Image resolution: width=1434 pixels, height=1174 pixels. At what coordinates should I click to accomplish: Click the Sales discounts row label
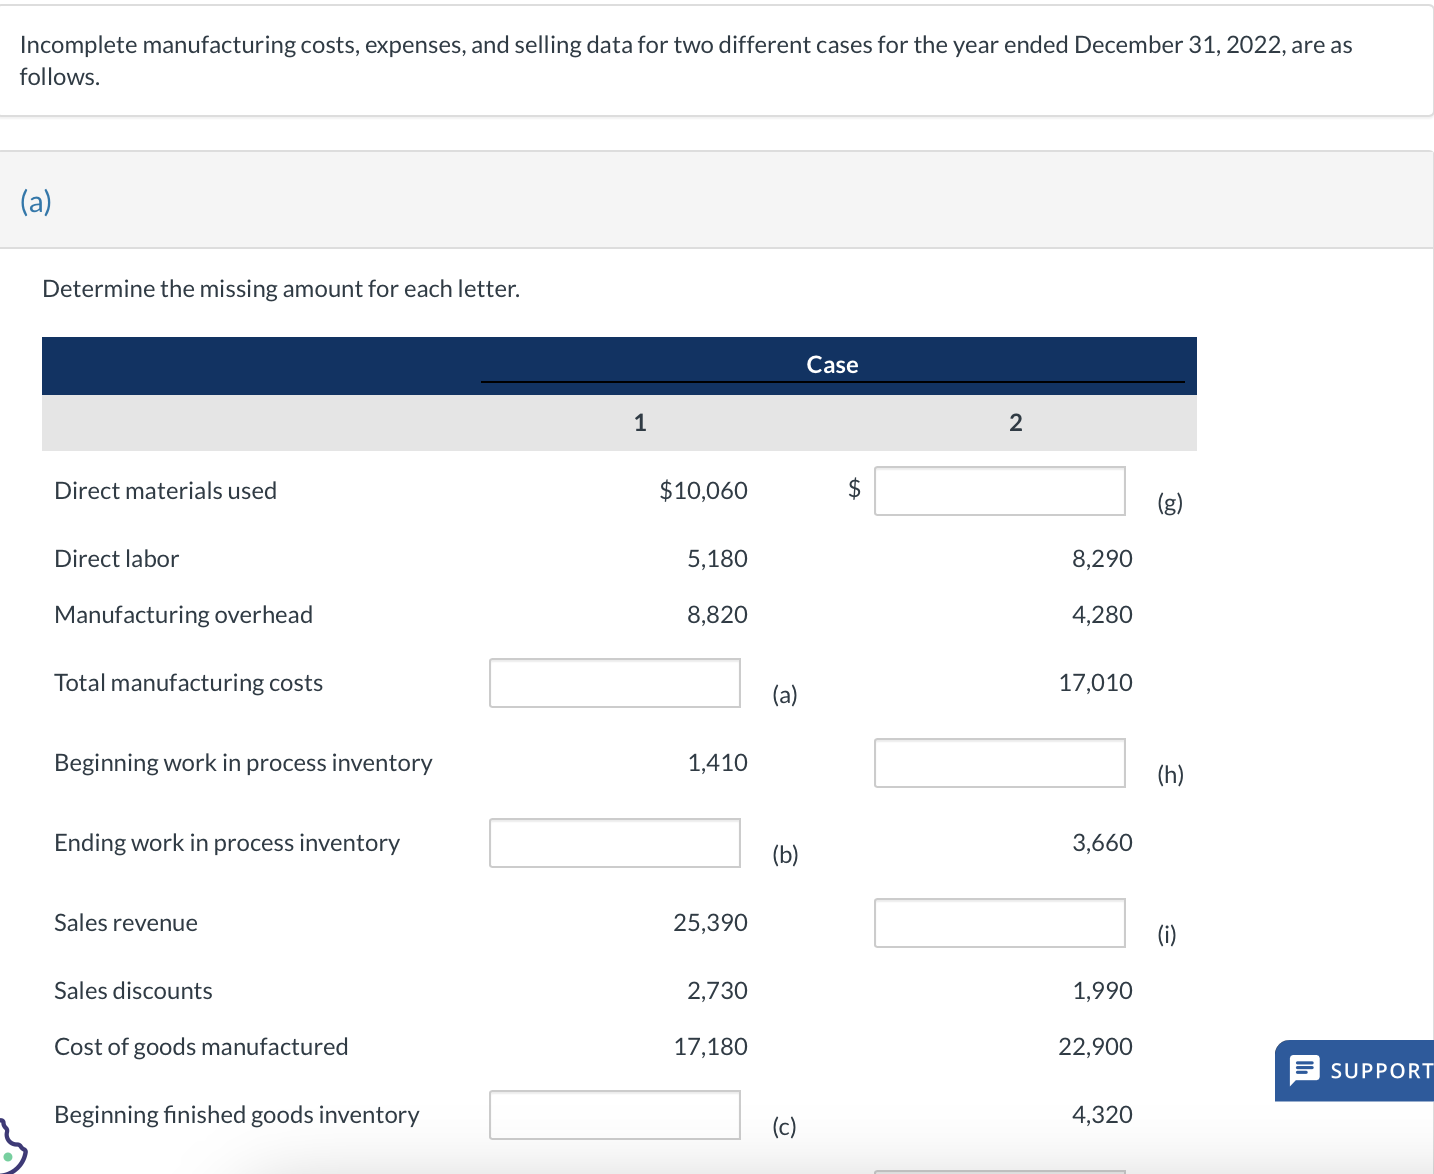point(132,990)
